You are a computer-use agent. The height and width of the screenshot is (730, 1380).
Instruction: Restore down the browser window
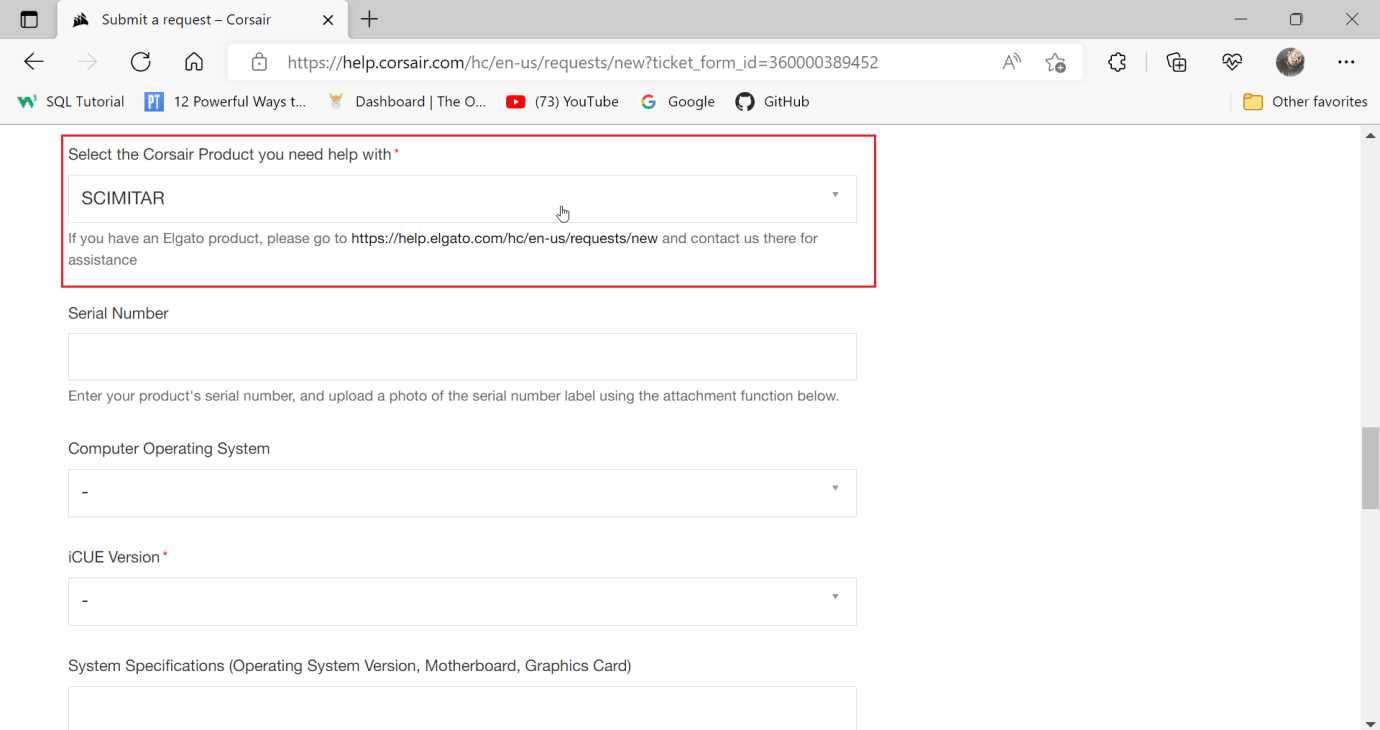1296,19
